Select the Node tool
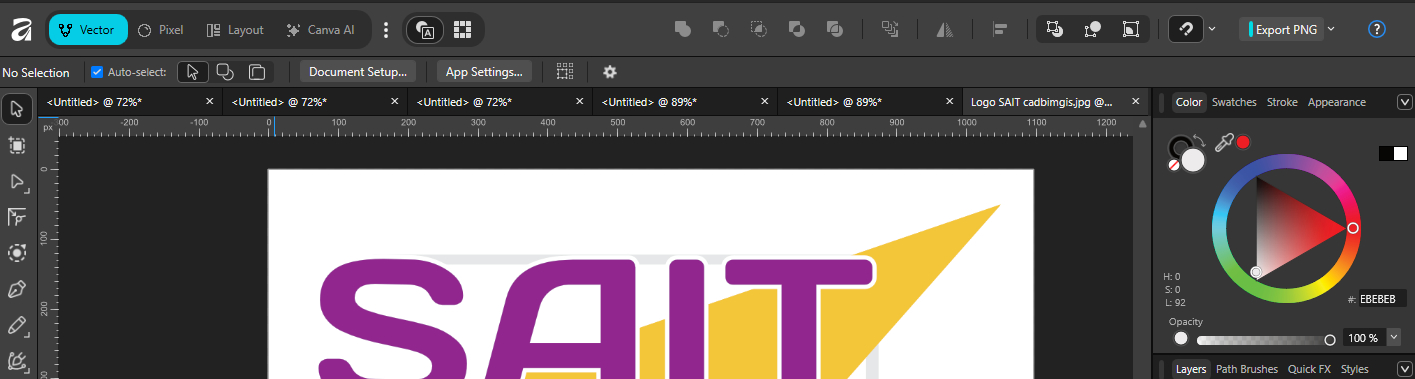 click(17, 181)
